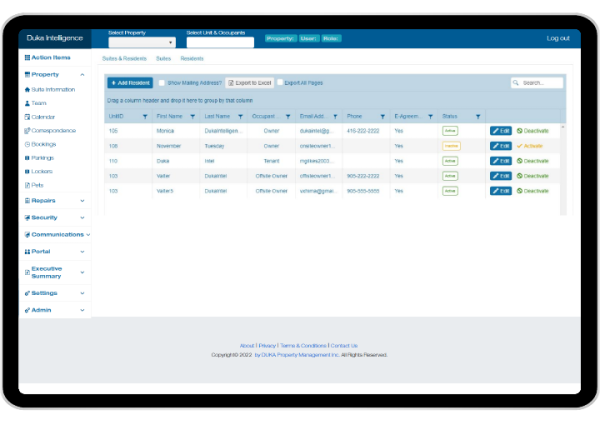Image resolution: width=600 pixels, height=425 pixels.
Task: Filter the Email Address column
Action: tap(335, 117)
